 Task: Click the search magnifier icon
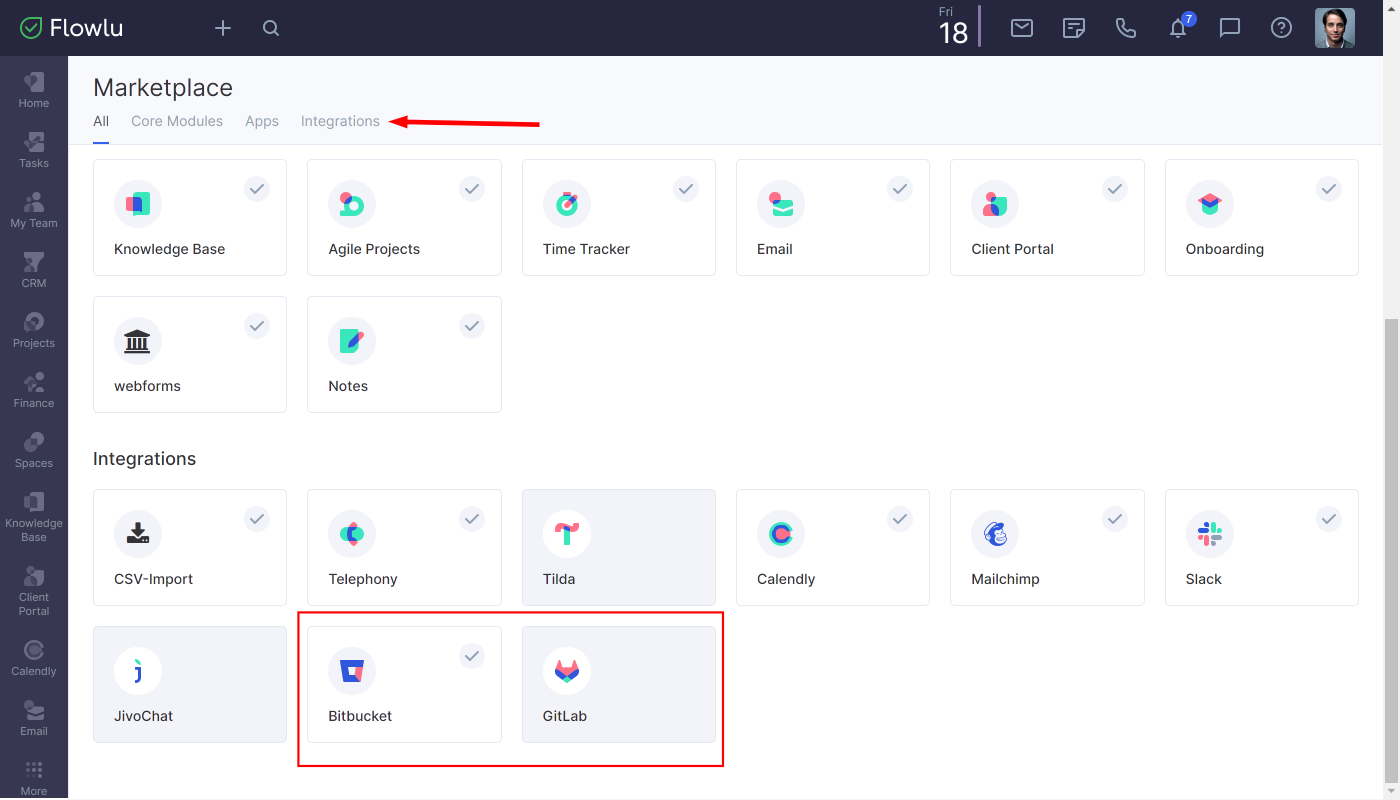point(271,28)
